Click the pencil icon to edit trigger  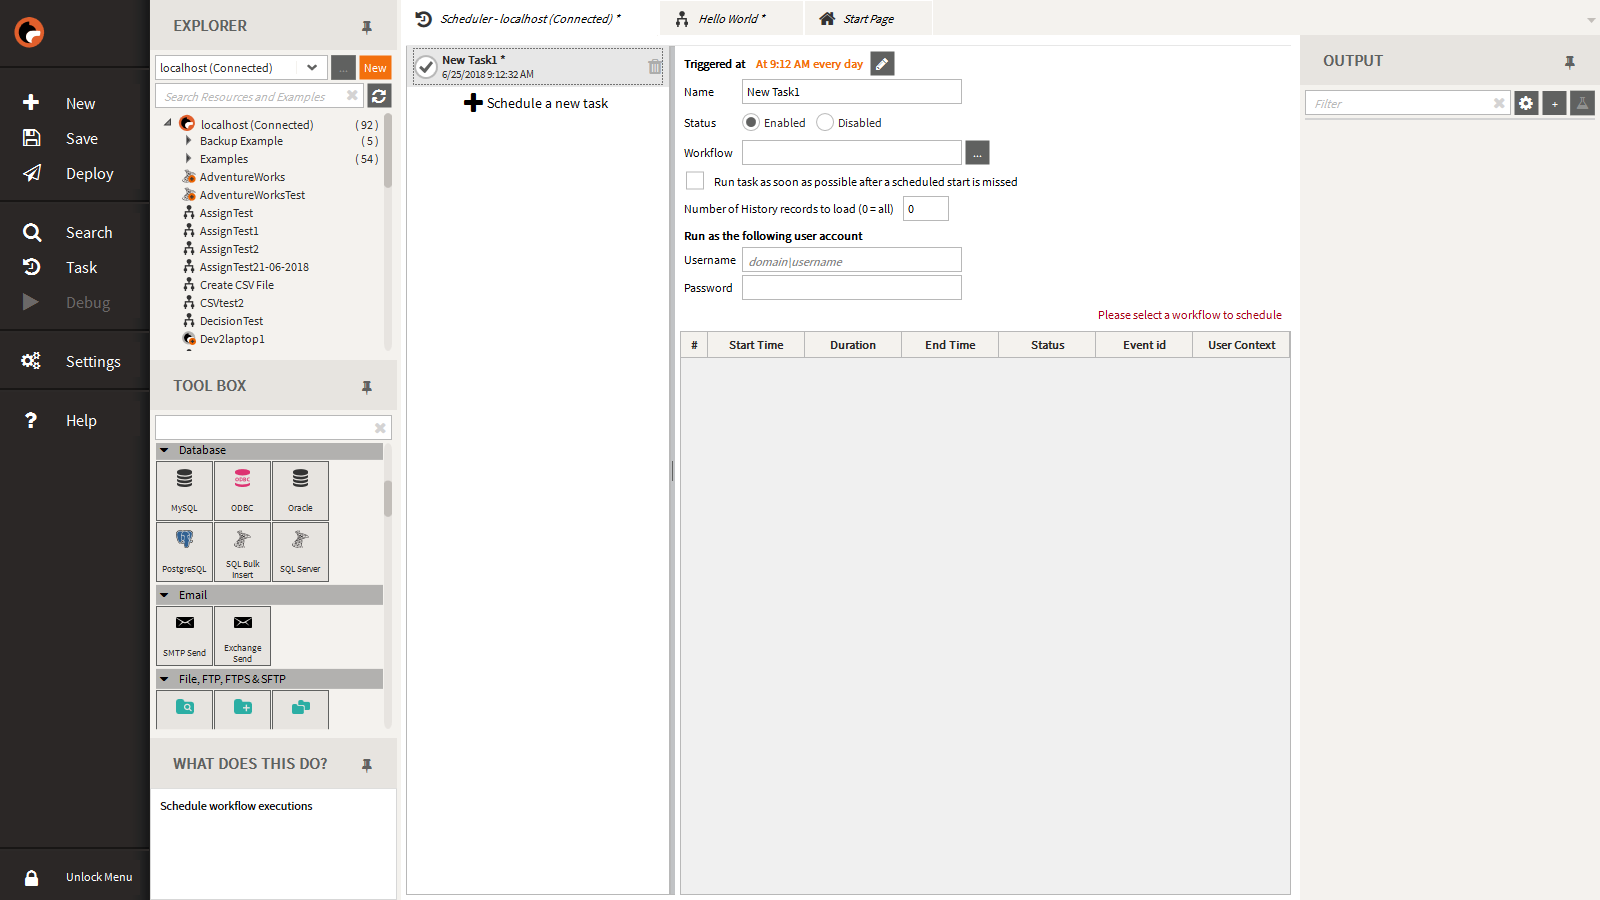pos(882,64)
